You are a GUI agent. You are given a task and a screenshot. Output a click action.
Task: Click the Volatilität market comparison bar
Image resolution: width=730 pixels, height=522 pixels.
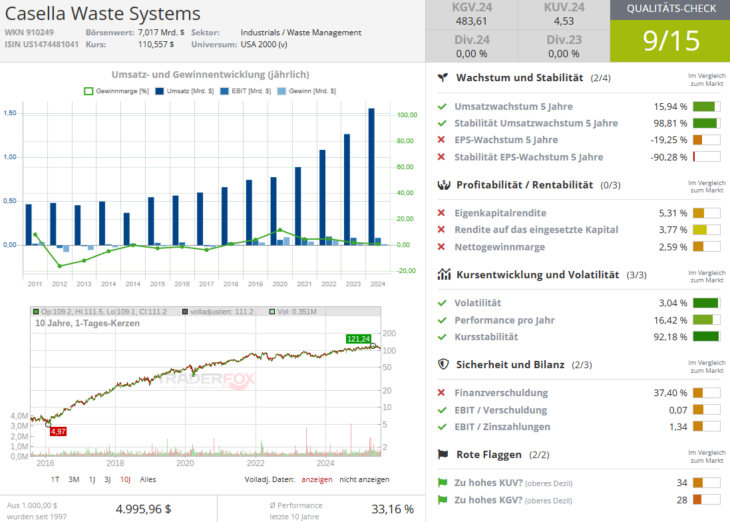(706, 303)
